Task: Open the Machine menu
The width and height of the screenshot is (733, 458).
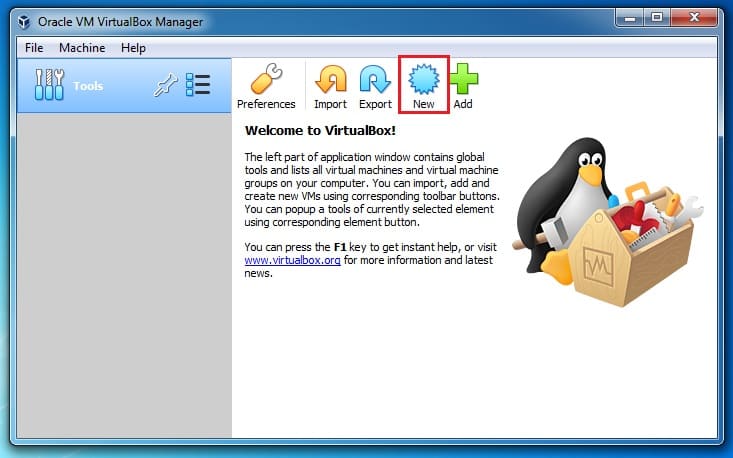Action: (82, 48)
